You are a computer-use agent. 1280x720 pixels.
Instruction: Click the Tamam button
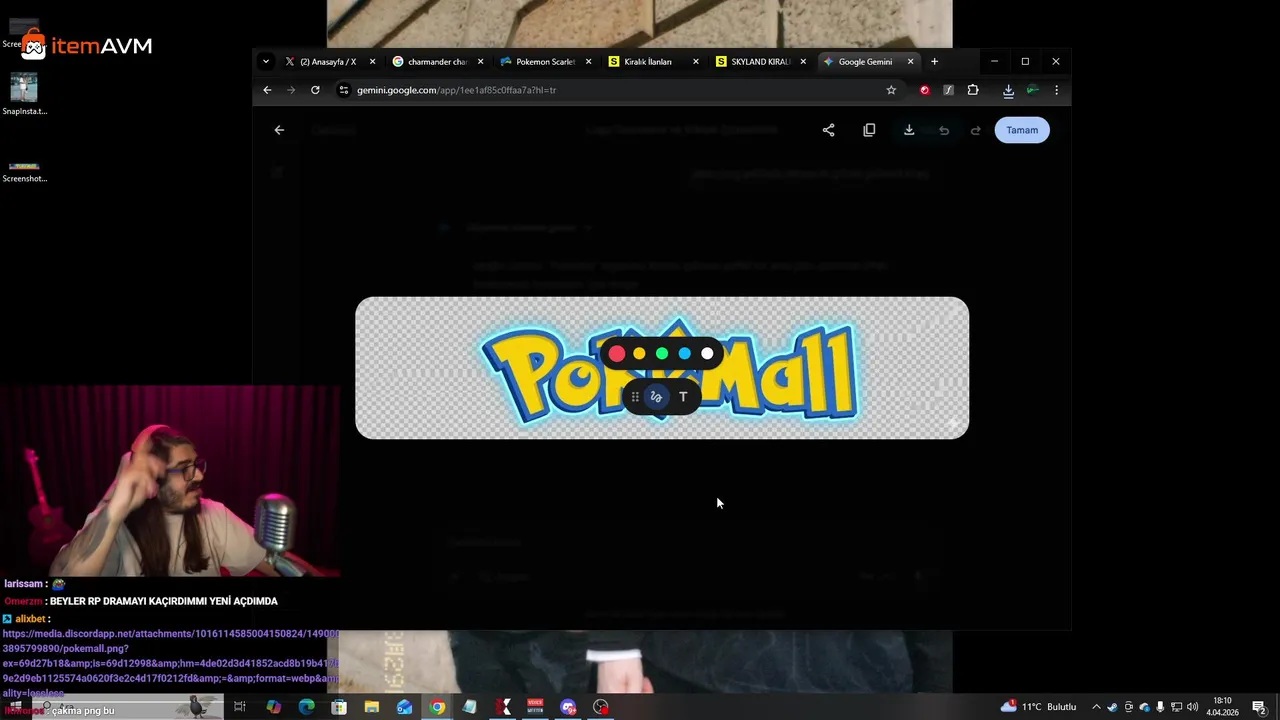click(x=1022, y=130)
